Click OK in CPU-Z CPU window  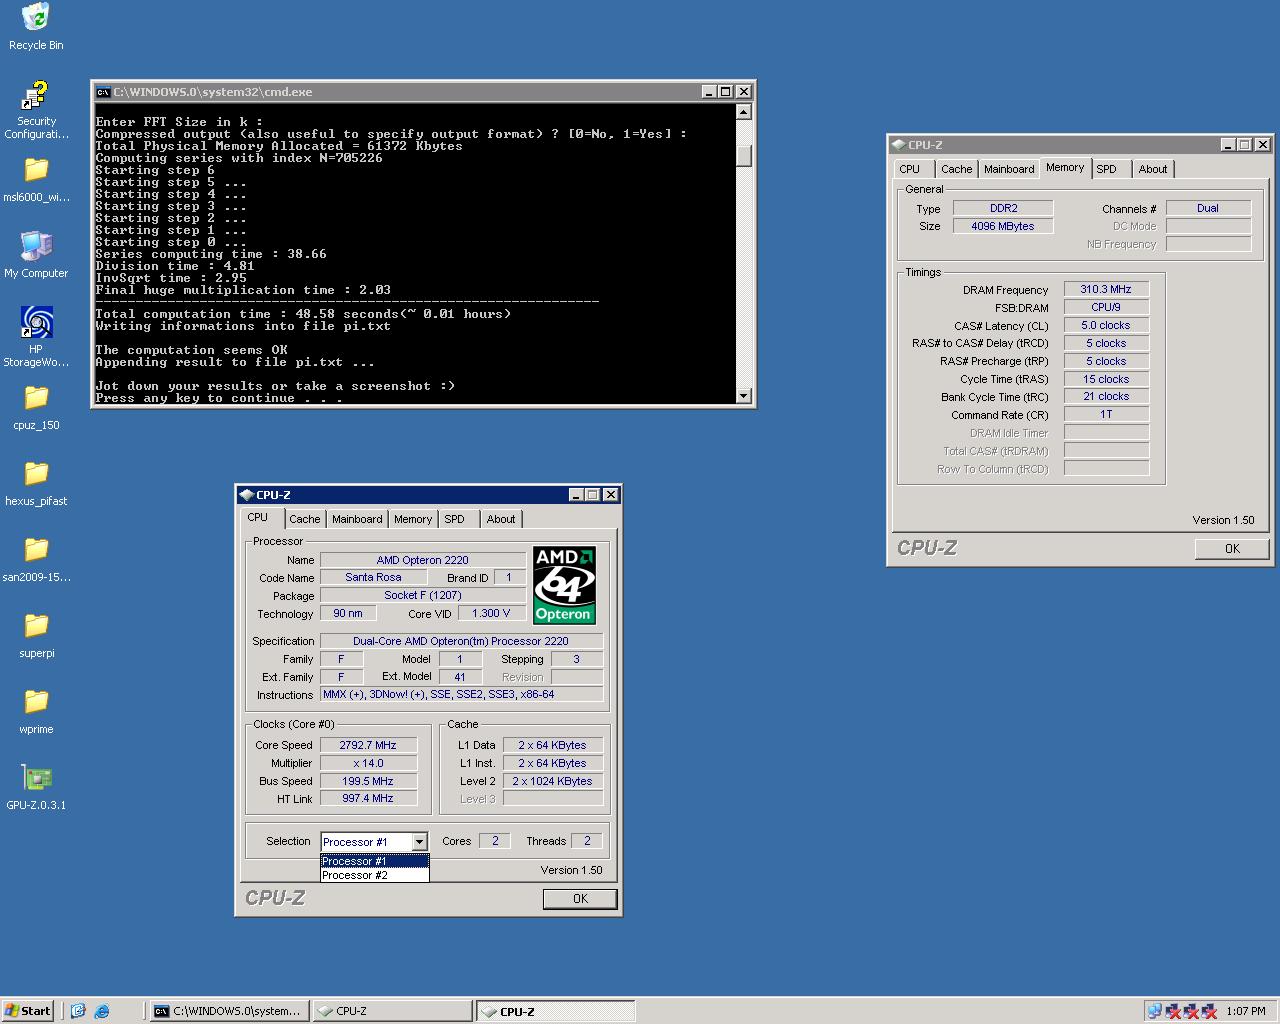click(x=580, y=899)
